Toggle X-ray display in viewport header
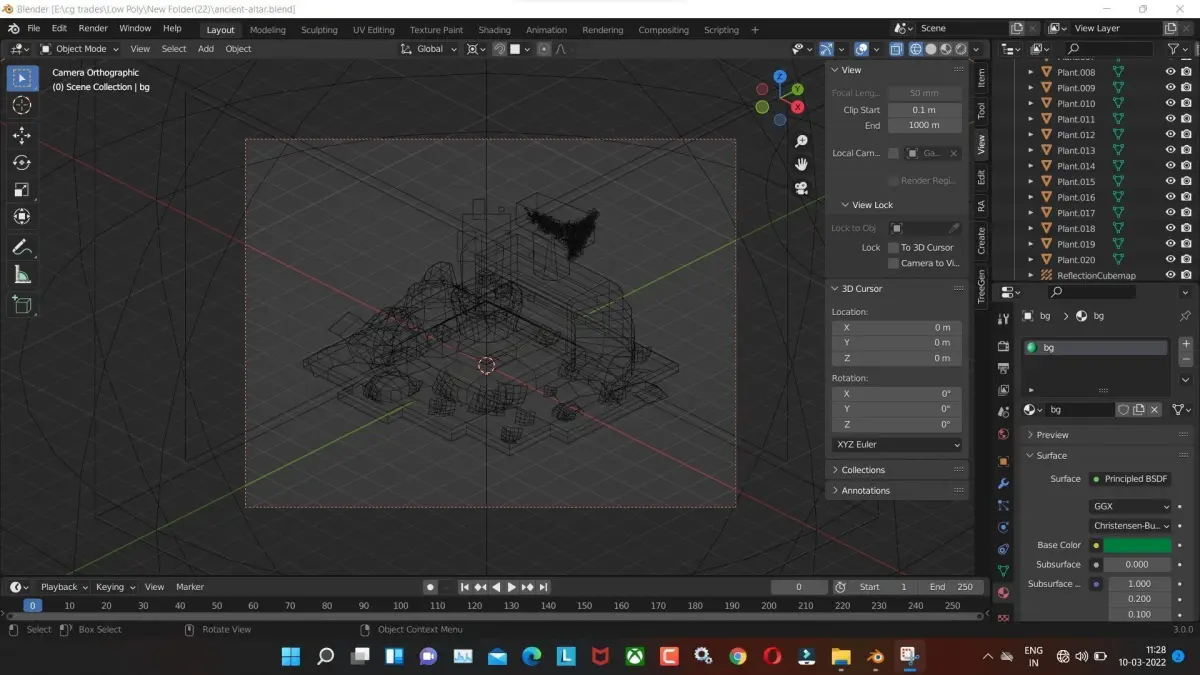The width and height of the screenshot is (1200, 675). (895, 49)
